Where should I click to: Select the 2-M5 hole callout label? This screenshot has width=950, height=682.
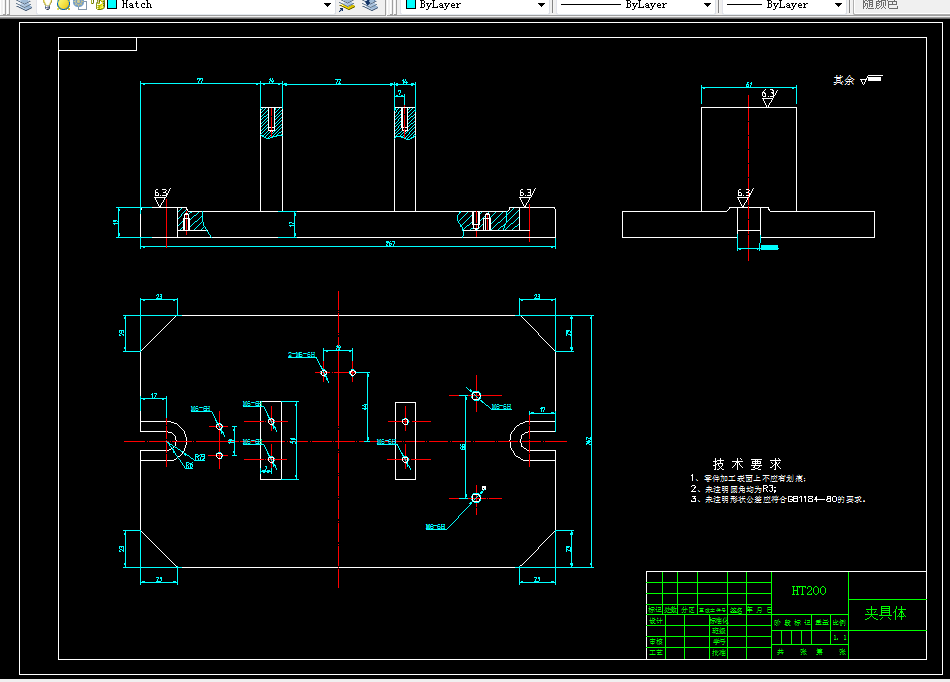click(x=302, y=354)
